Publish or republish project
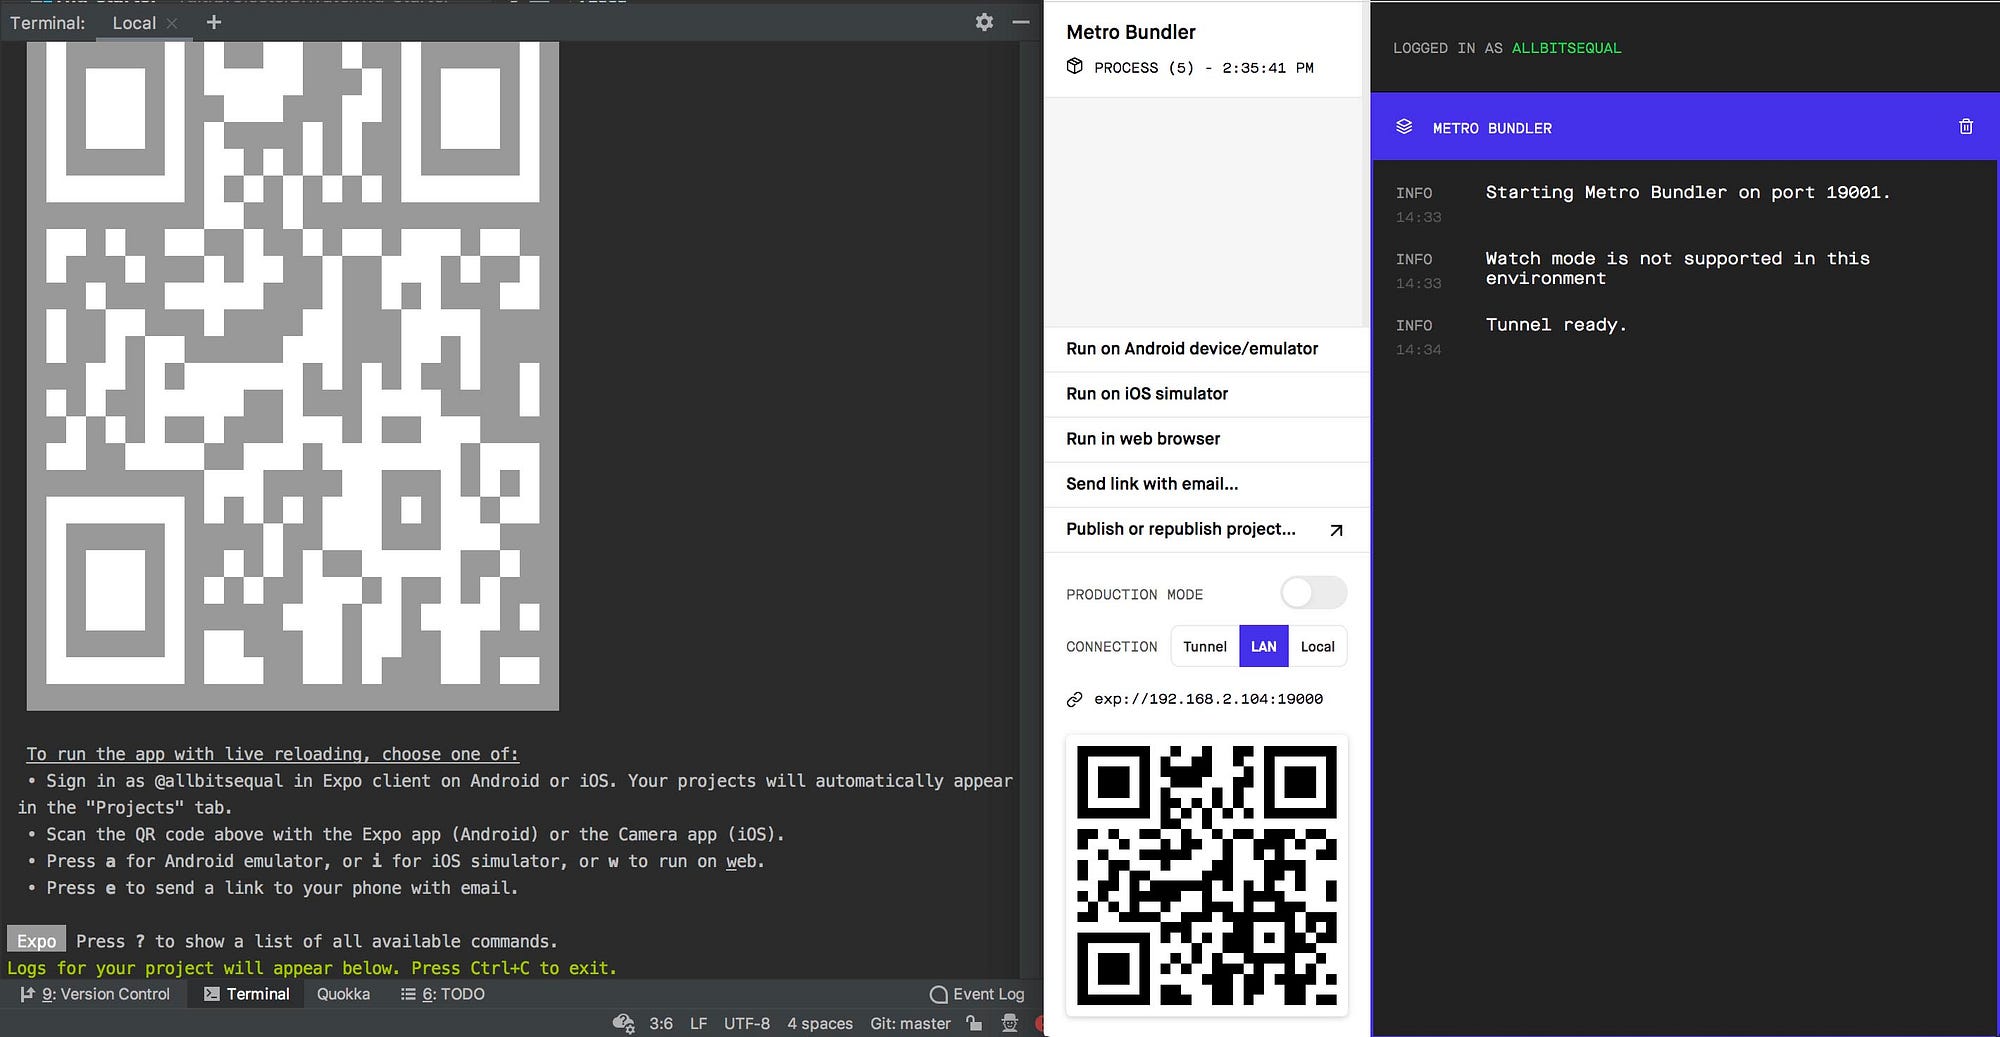2000x1037 pixels. pyautogui.click(x=1206, y=529)
